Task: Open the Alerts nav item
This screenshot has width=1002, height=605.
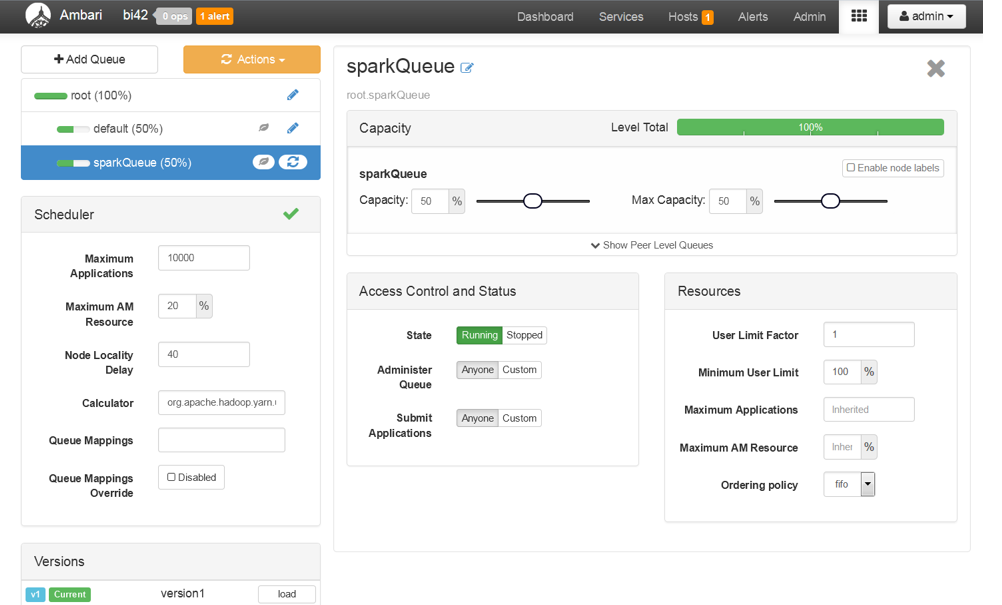Action: pyautogui.click(x=753, y=17)
